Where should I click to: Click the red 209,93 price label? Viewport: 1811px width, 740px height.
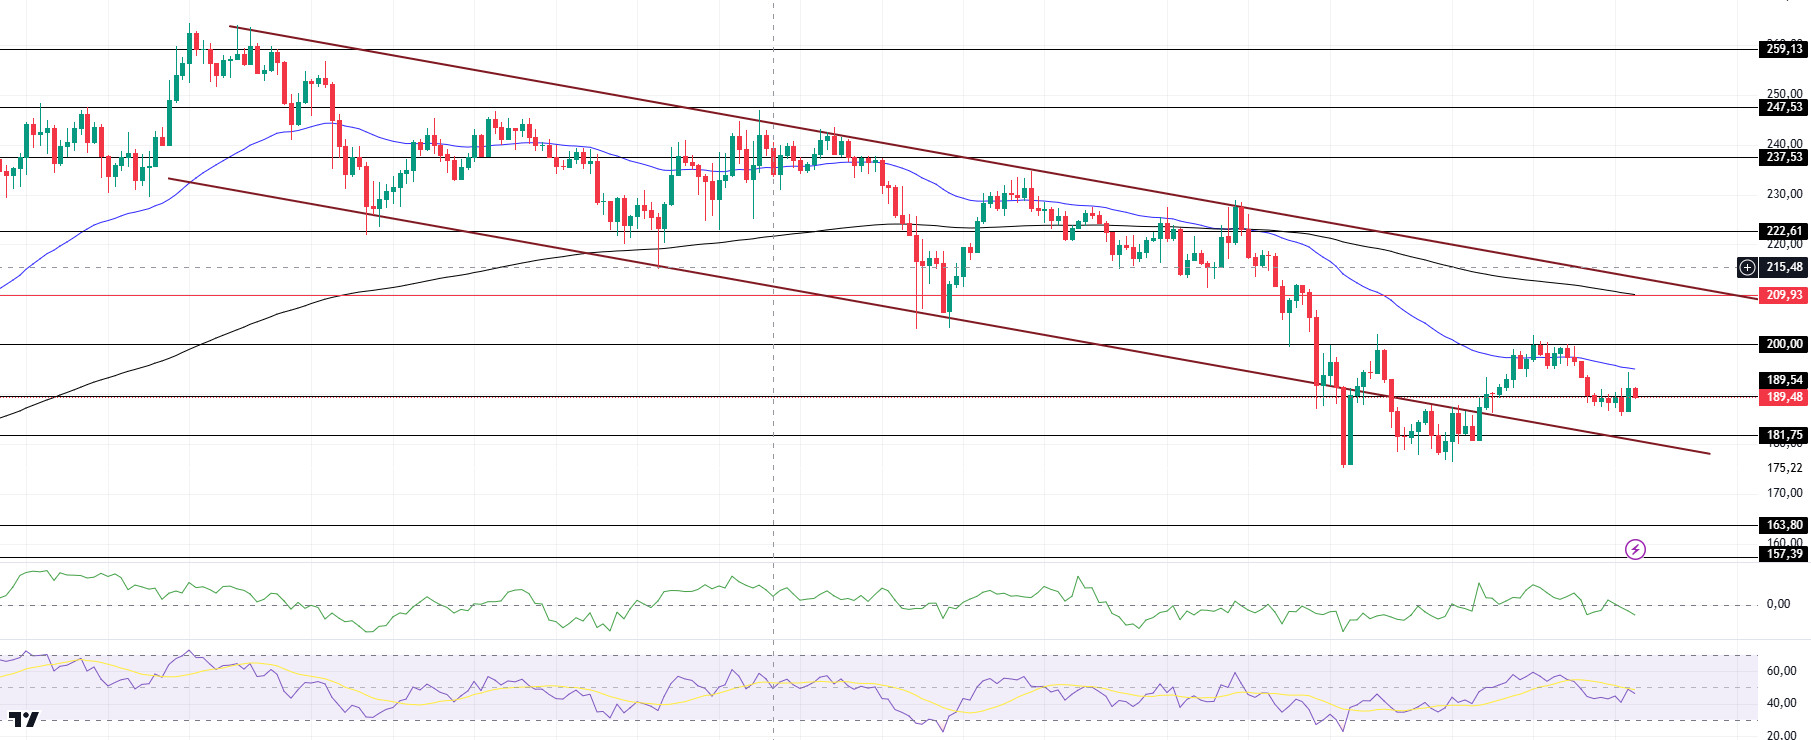coord(1784,295)
